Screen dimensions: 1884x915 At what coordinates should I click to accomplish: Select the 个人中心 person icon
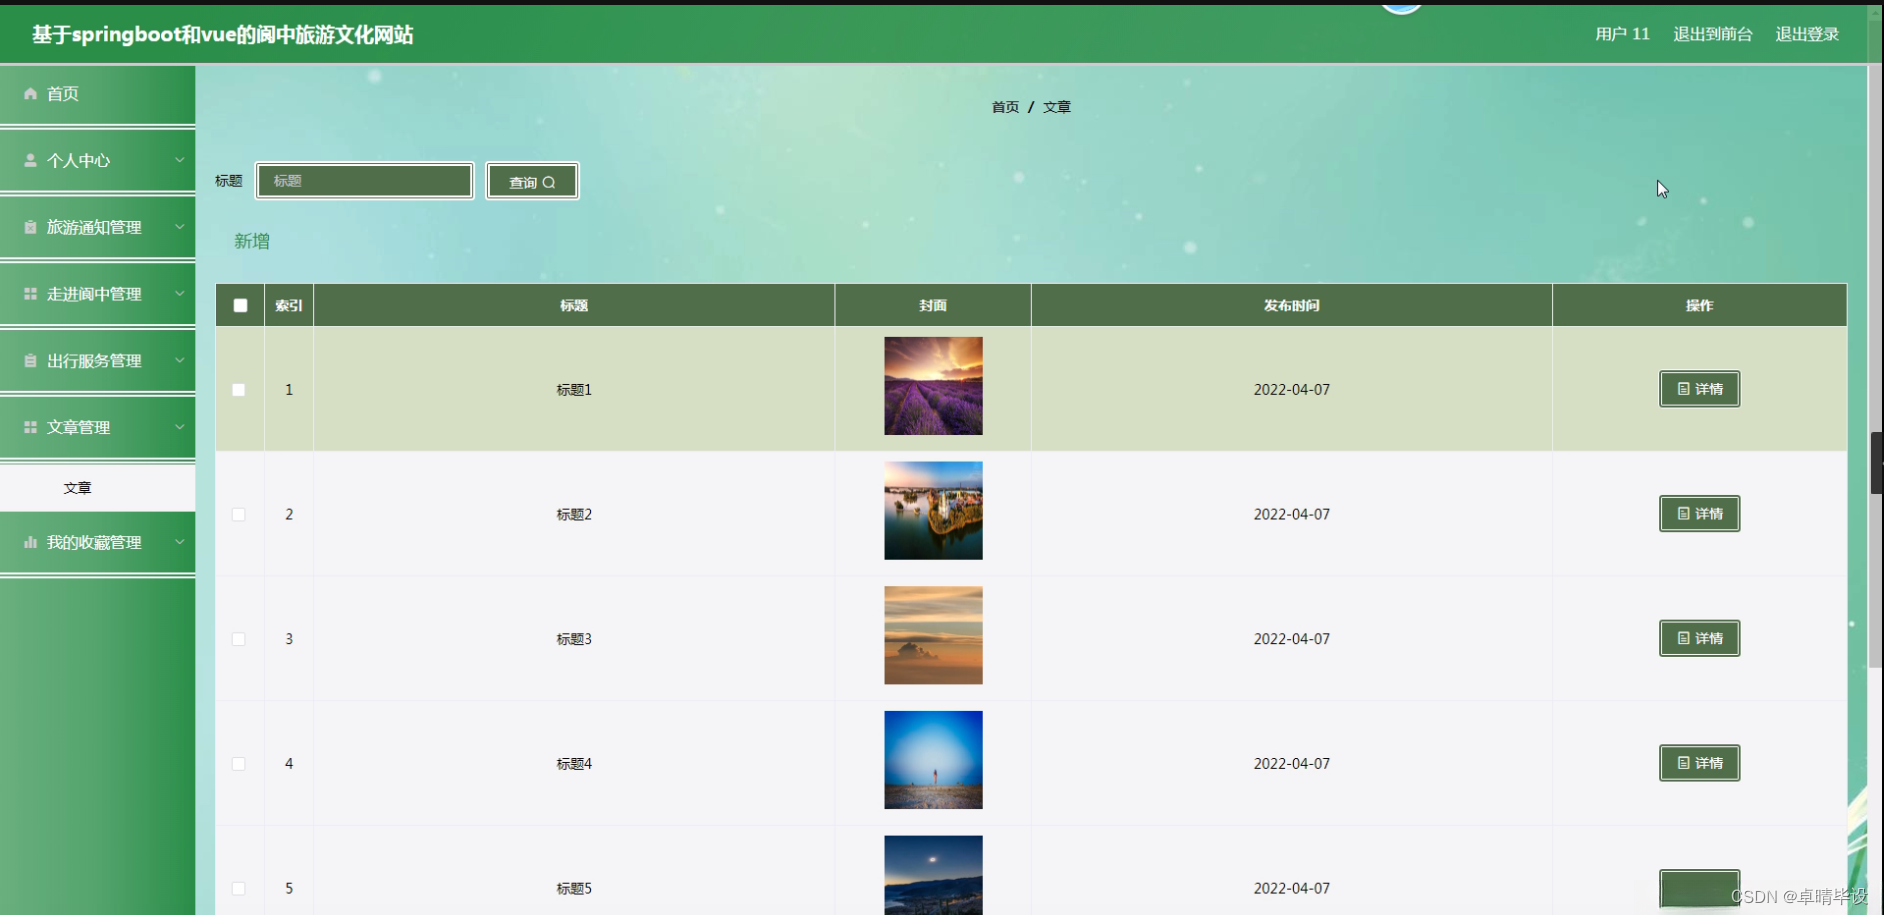30,160
